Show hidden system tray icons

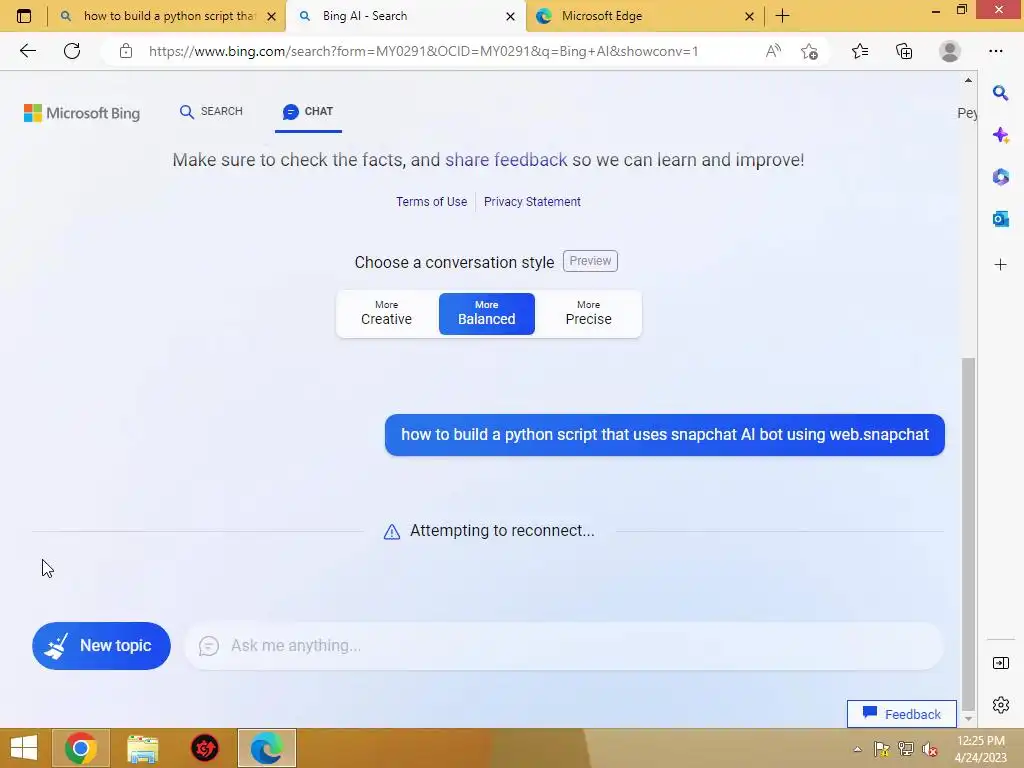pyautogui.click(x=857, y=749)
